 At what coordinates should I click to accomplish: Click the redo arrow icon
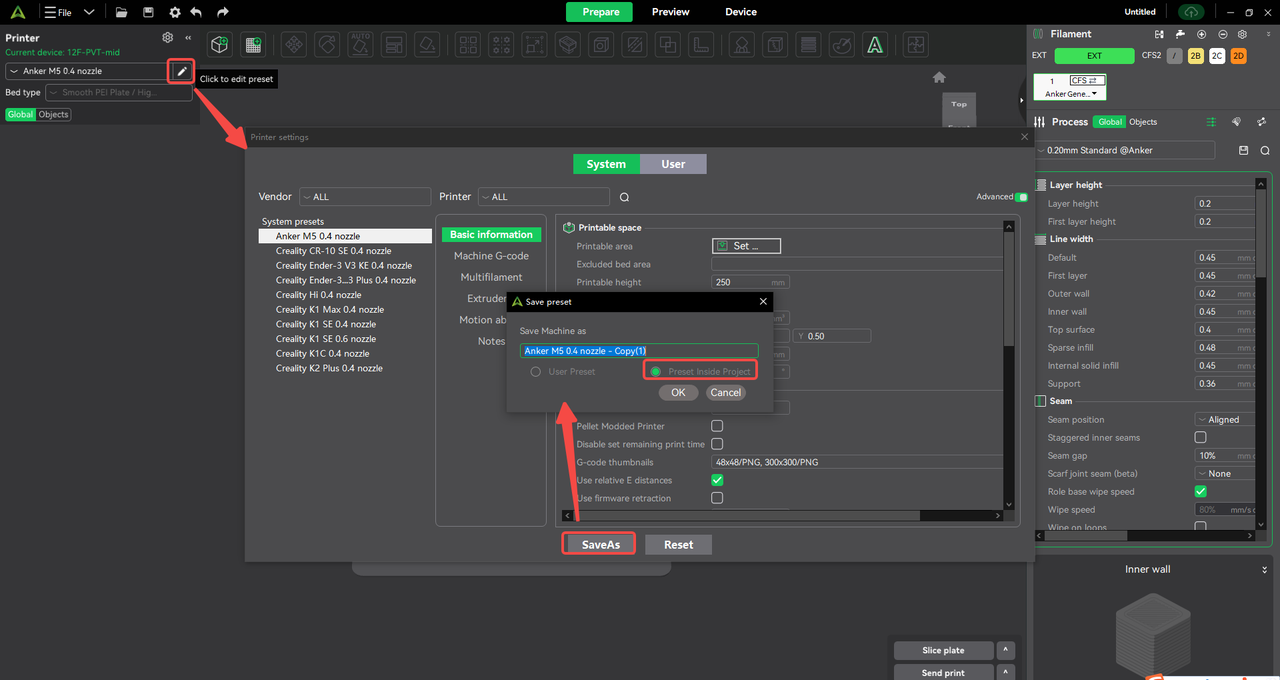click(222, 12)
